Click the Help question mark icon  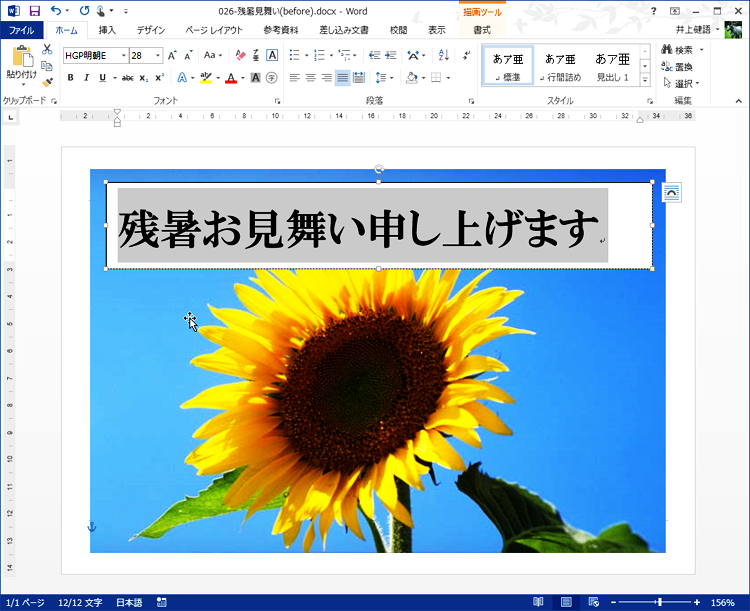(653, 11)
